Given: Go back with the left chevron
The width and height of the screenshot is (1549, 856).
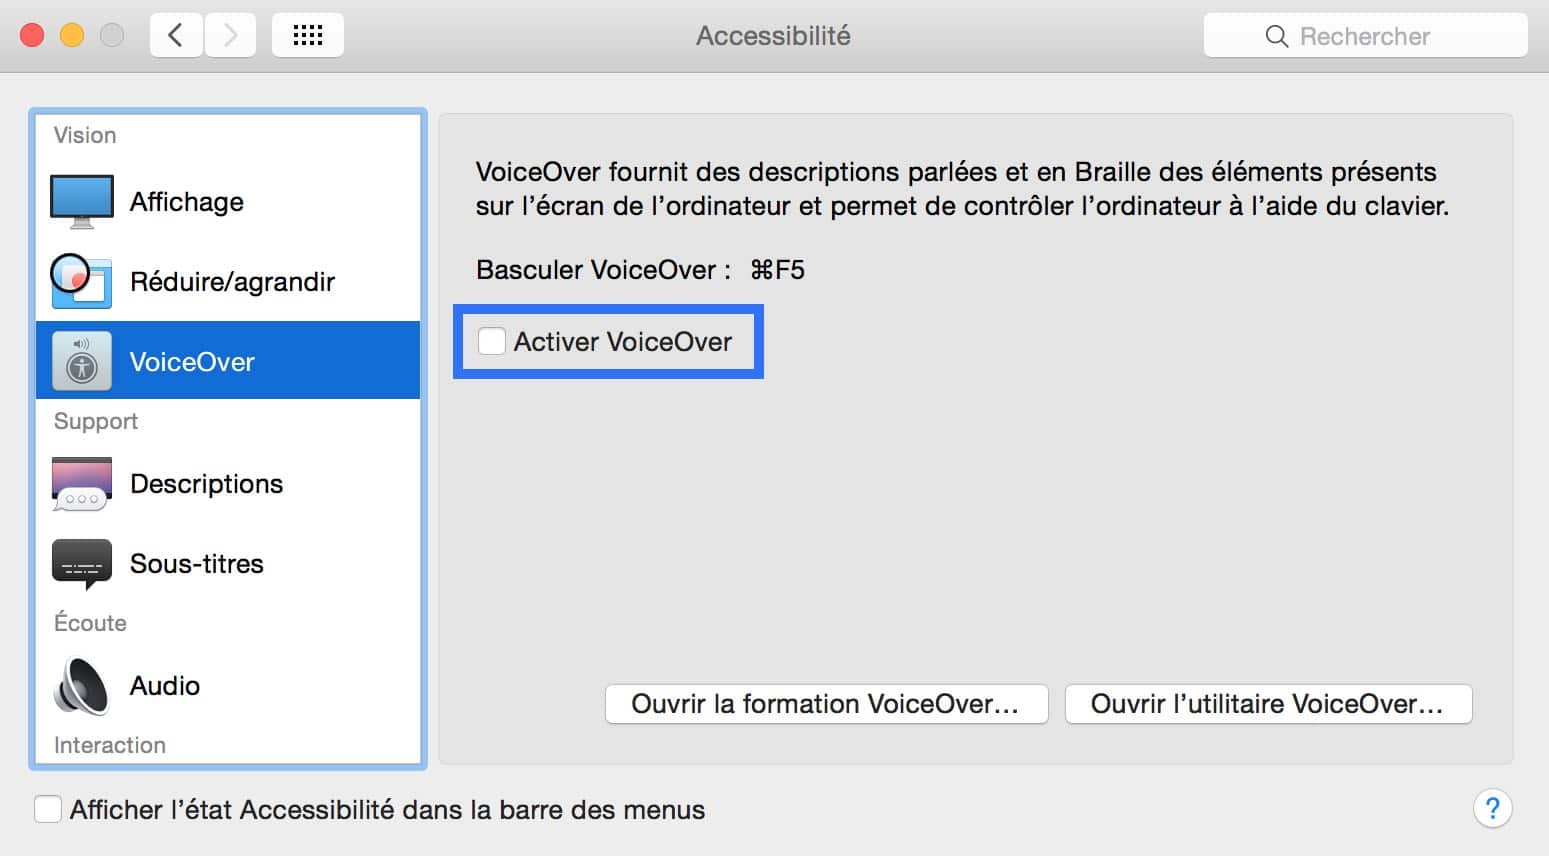Looking at the screenshot, I should tap(176, 36).
